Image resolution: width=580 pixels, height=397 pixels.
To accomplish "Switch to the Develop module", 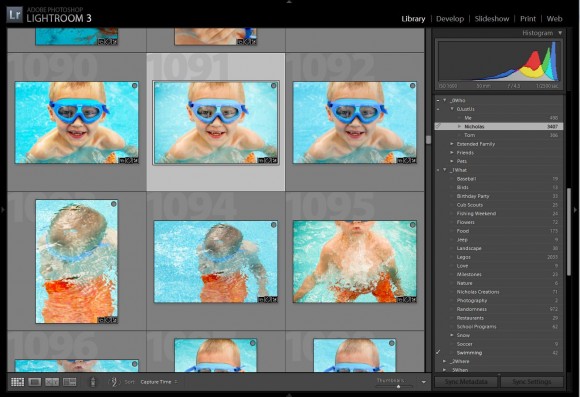I will (450, 18).
